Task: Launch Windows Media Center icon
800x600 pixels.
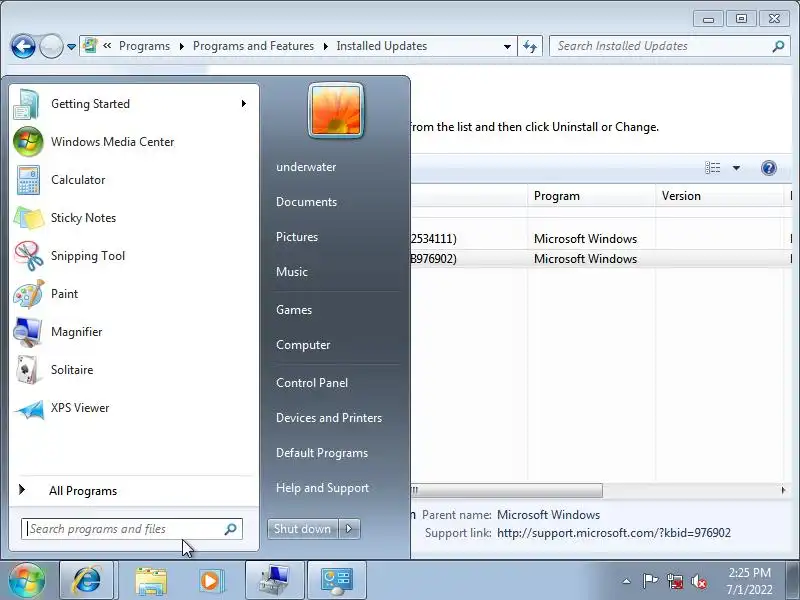Action: coord(28,142)
